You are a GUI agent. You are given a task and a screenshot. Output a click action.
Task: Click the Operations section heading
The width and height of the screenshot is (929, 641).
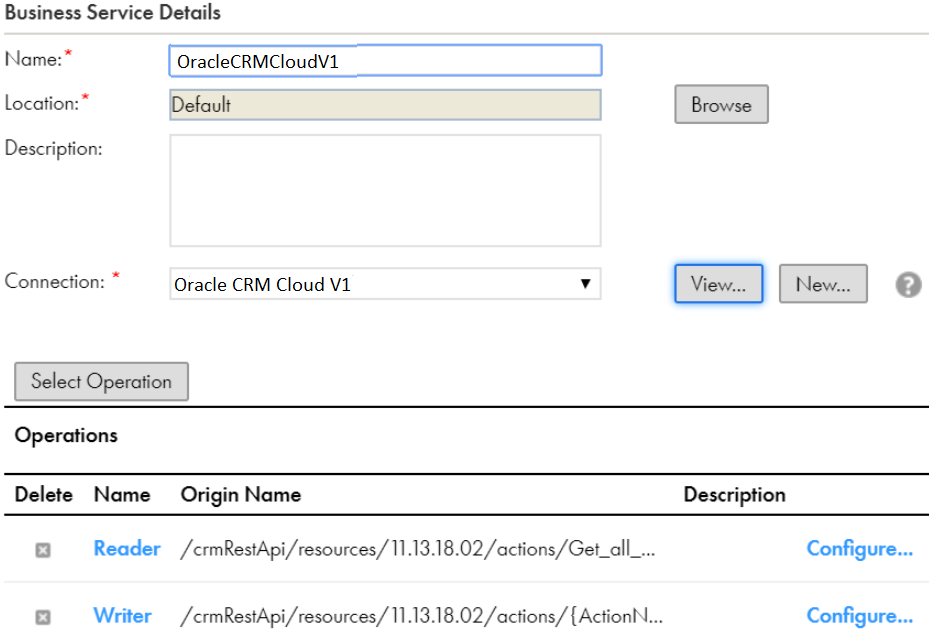66,435
